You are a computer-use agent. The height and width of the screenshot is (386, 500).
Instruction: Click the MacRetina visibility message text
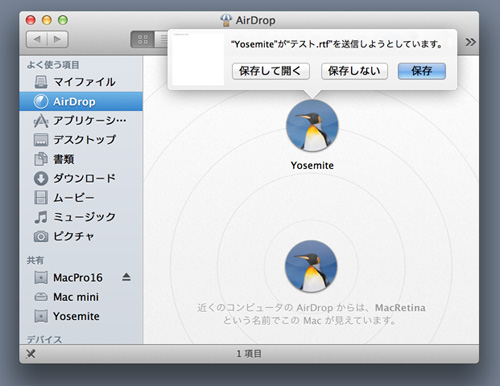(x=311, y=314)
